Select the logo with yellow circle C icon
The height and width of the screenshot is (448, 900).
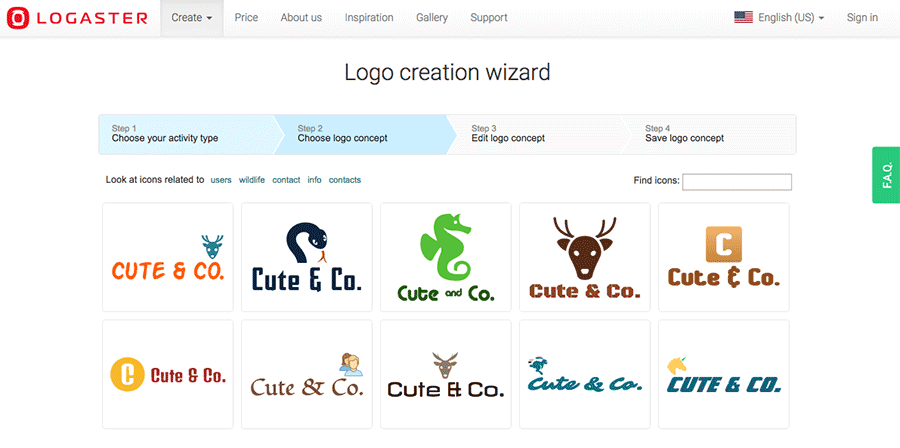click(168, 374)
